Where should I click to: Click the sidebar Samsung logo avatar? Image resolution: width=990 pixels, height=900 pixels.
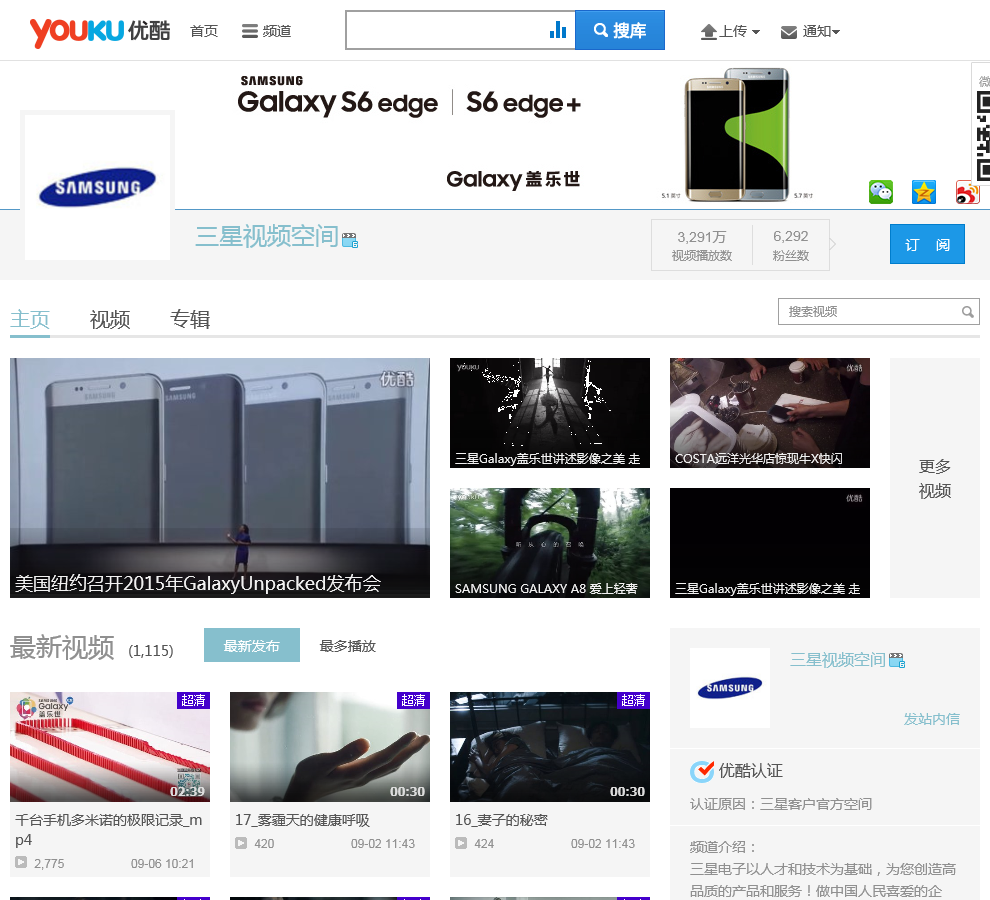point(729,688)
